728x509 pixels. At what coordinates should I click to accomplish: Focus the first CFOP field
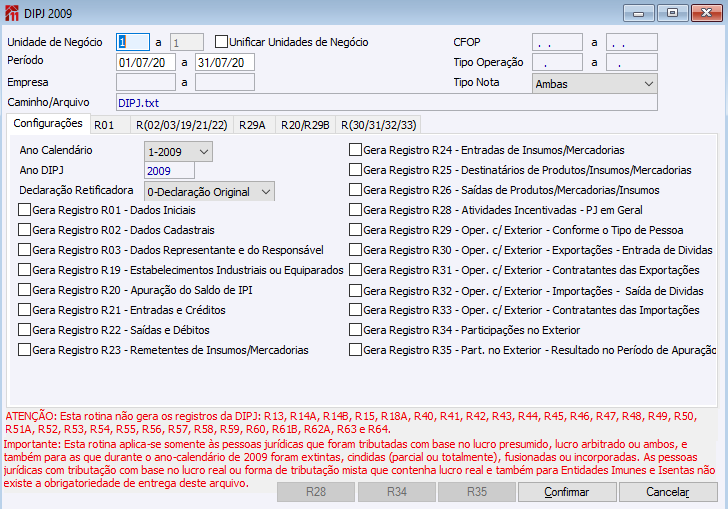pos(557,42)
